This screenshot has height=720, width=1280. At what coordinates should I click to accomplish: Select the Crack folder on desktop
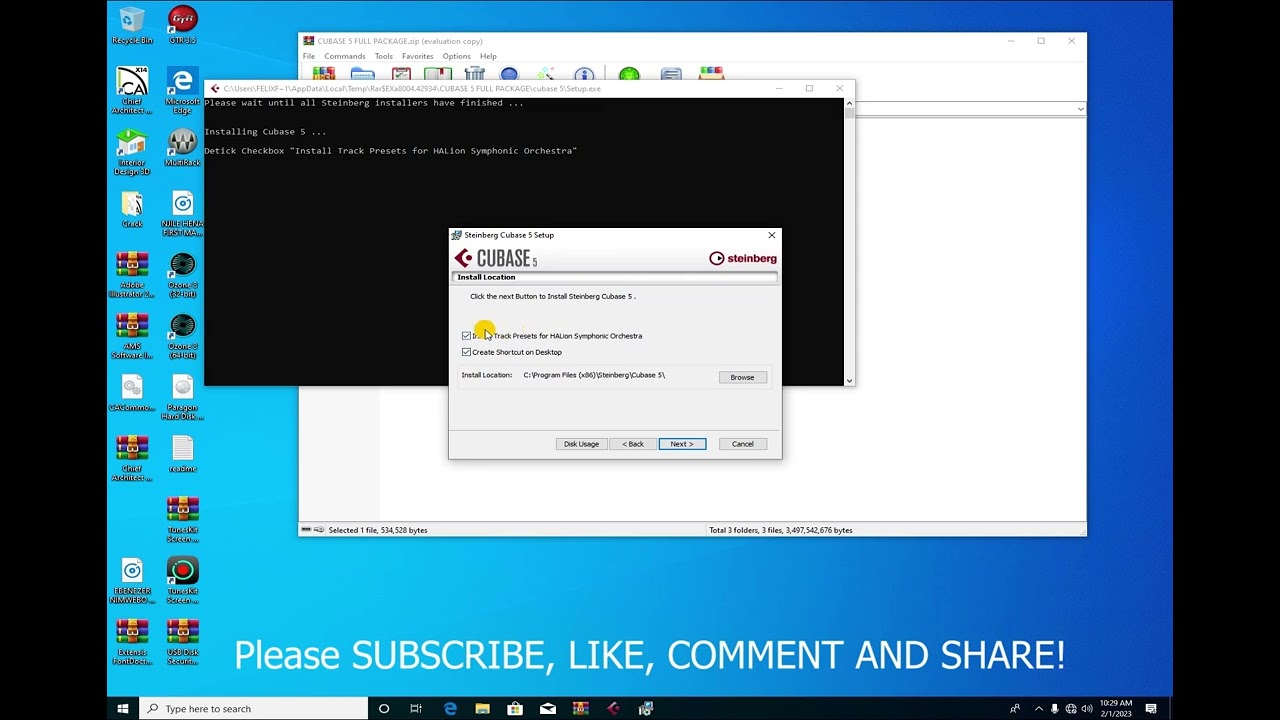point(132,209)
